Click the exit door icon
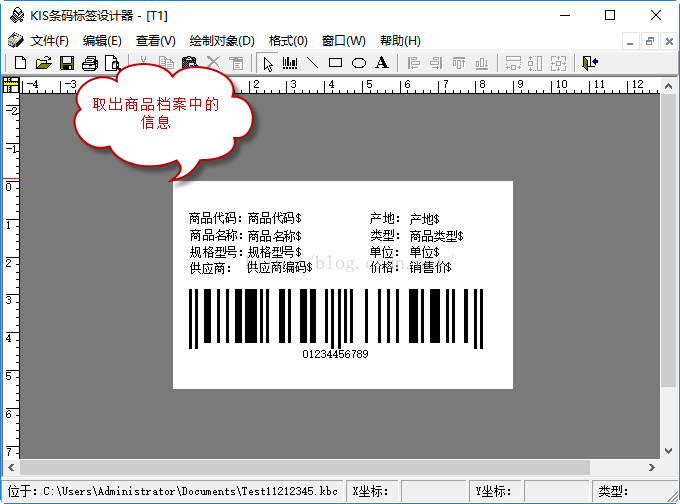 (590, 63)
